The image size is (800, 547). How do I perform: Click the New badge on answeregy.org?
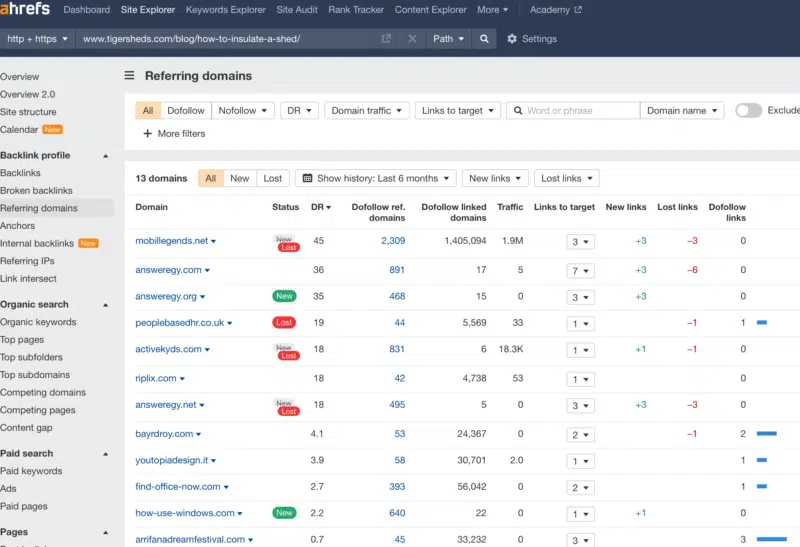[284, 296]
